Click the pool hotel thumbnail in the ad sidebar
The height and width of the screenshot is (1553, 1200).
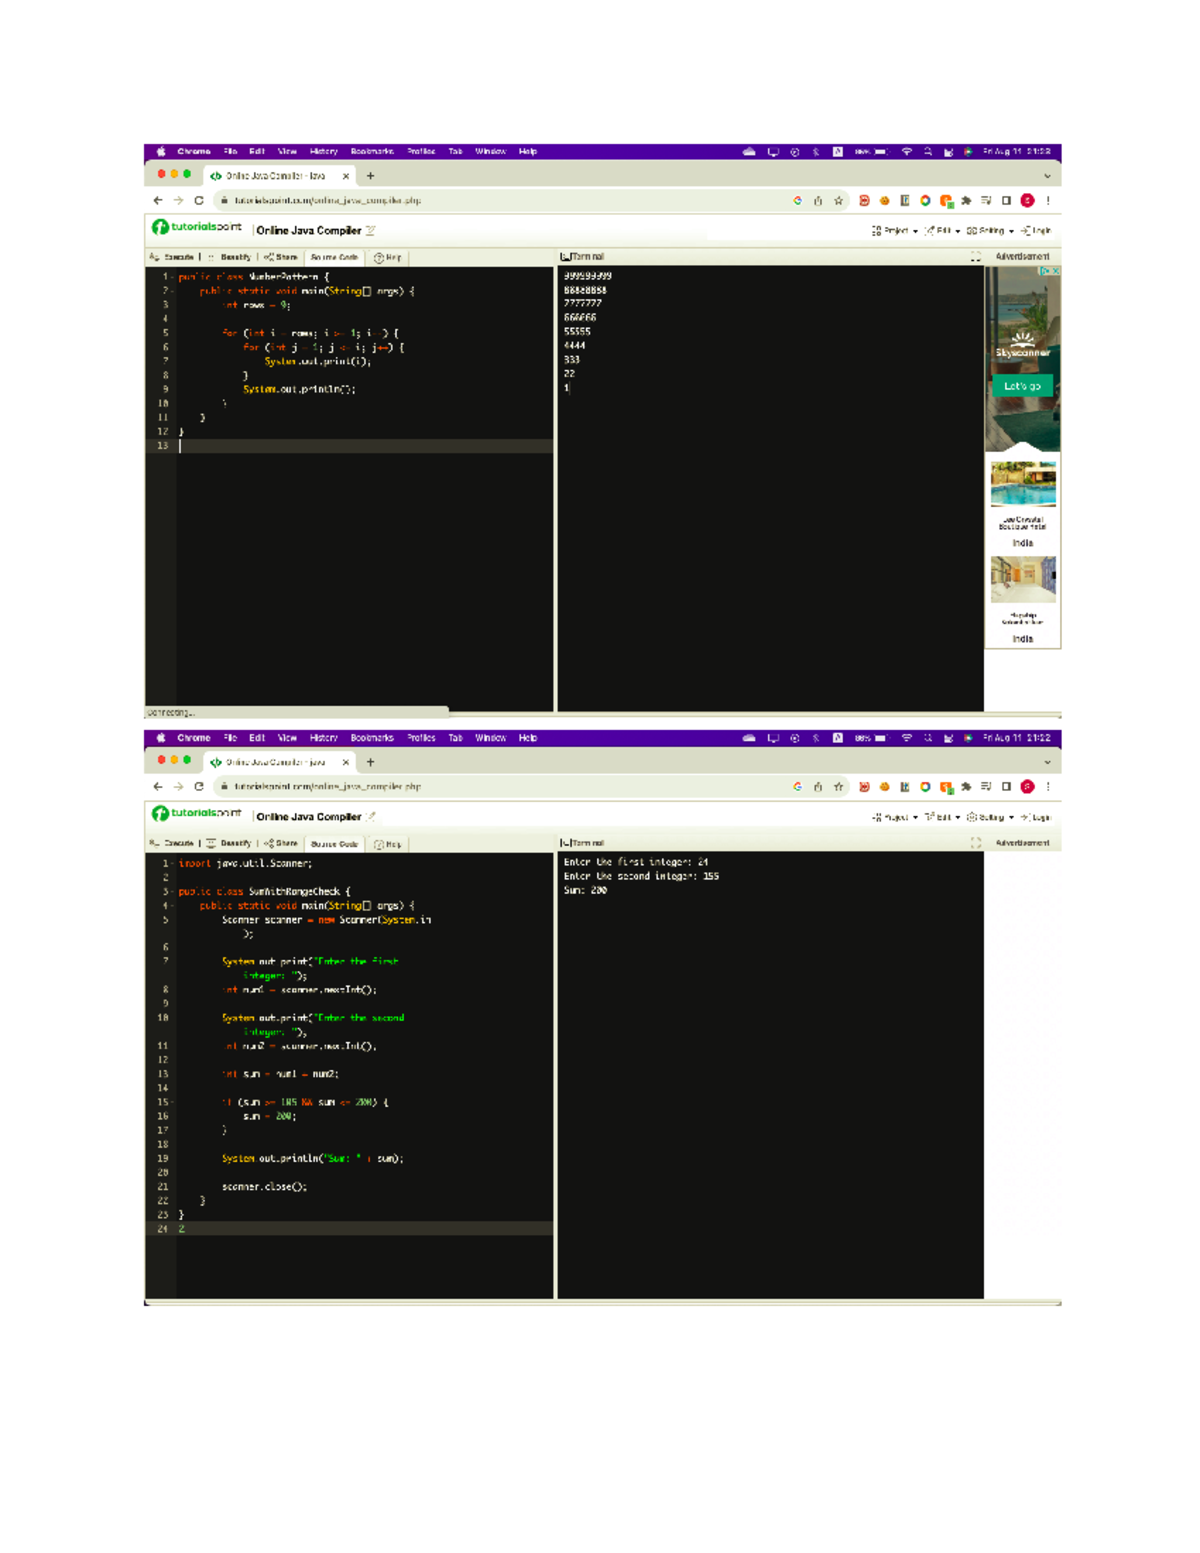click(x=1022, y=485)
